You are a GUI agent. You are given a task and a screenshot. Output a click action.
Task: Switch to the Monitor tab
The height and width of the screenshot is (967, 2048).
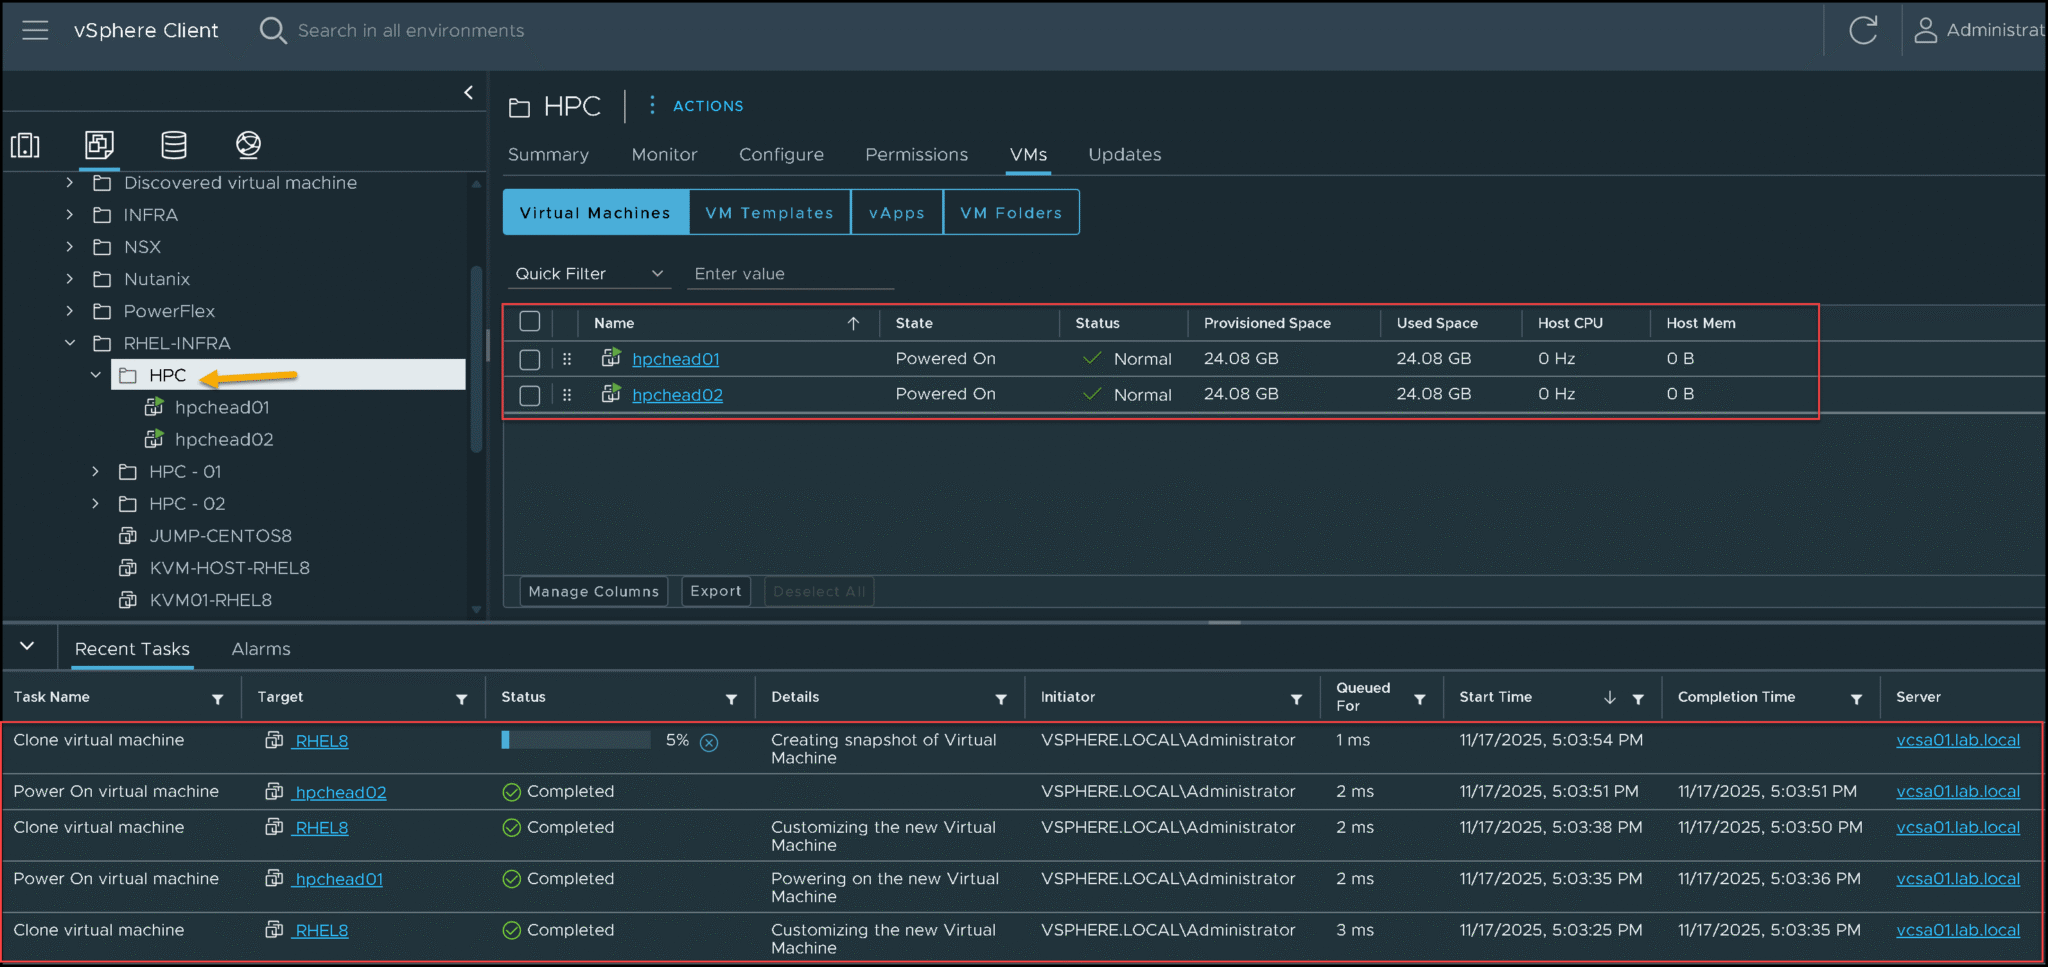664,155
